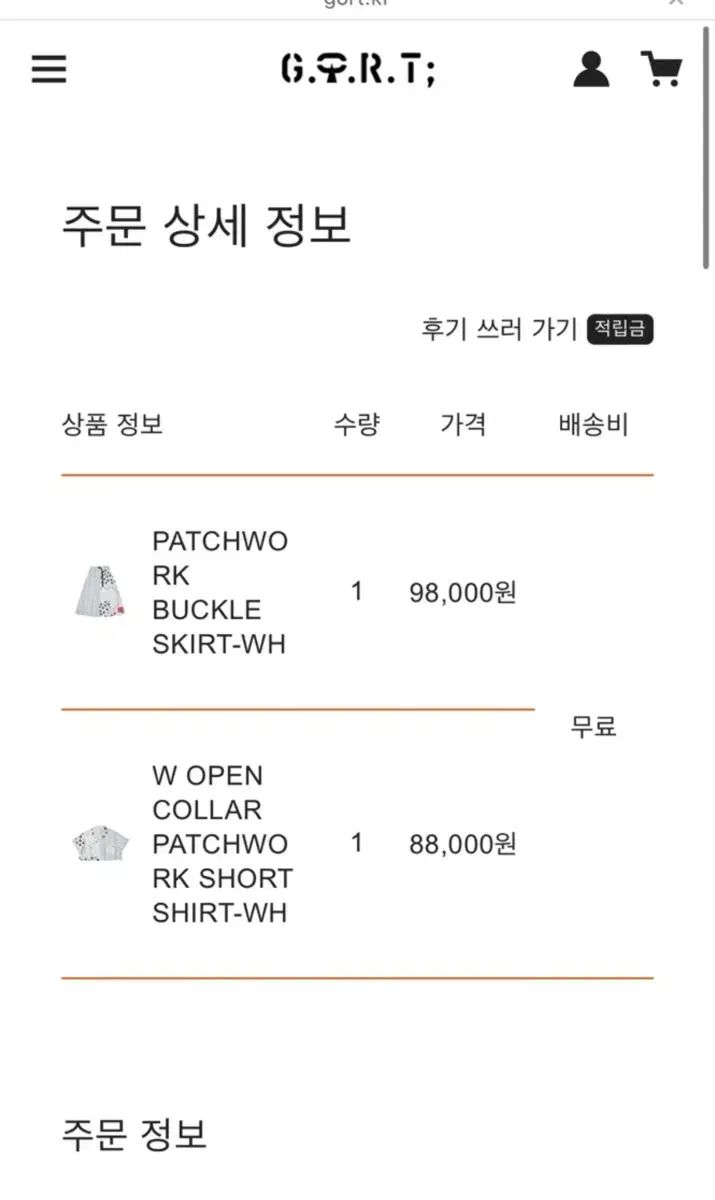Open the open collar shirt thumbnail
Screen dimensions: 715x1200
click(x=101, y=845)
